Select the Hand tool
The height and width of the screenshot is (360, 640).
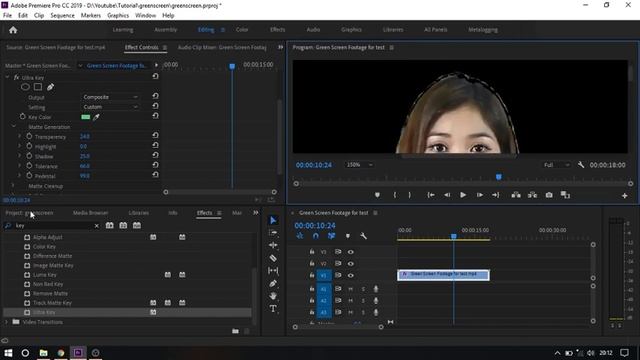pos(273,296)
